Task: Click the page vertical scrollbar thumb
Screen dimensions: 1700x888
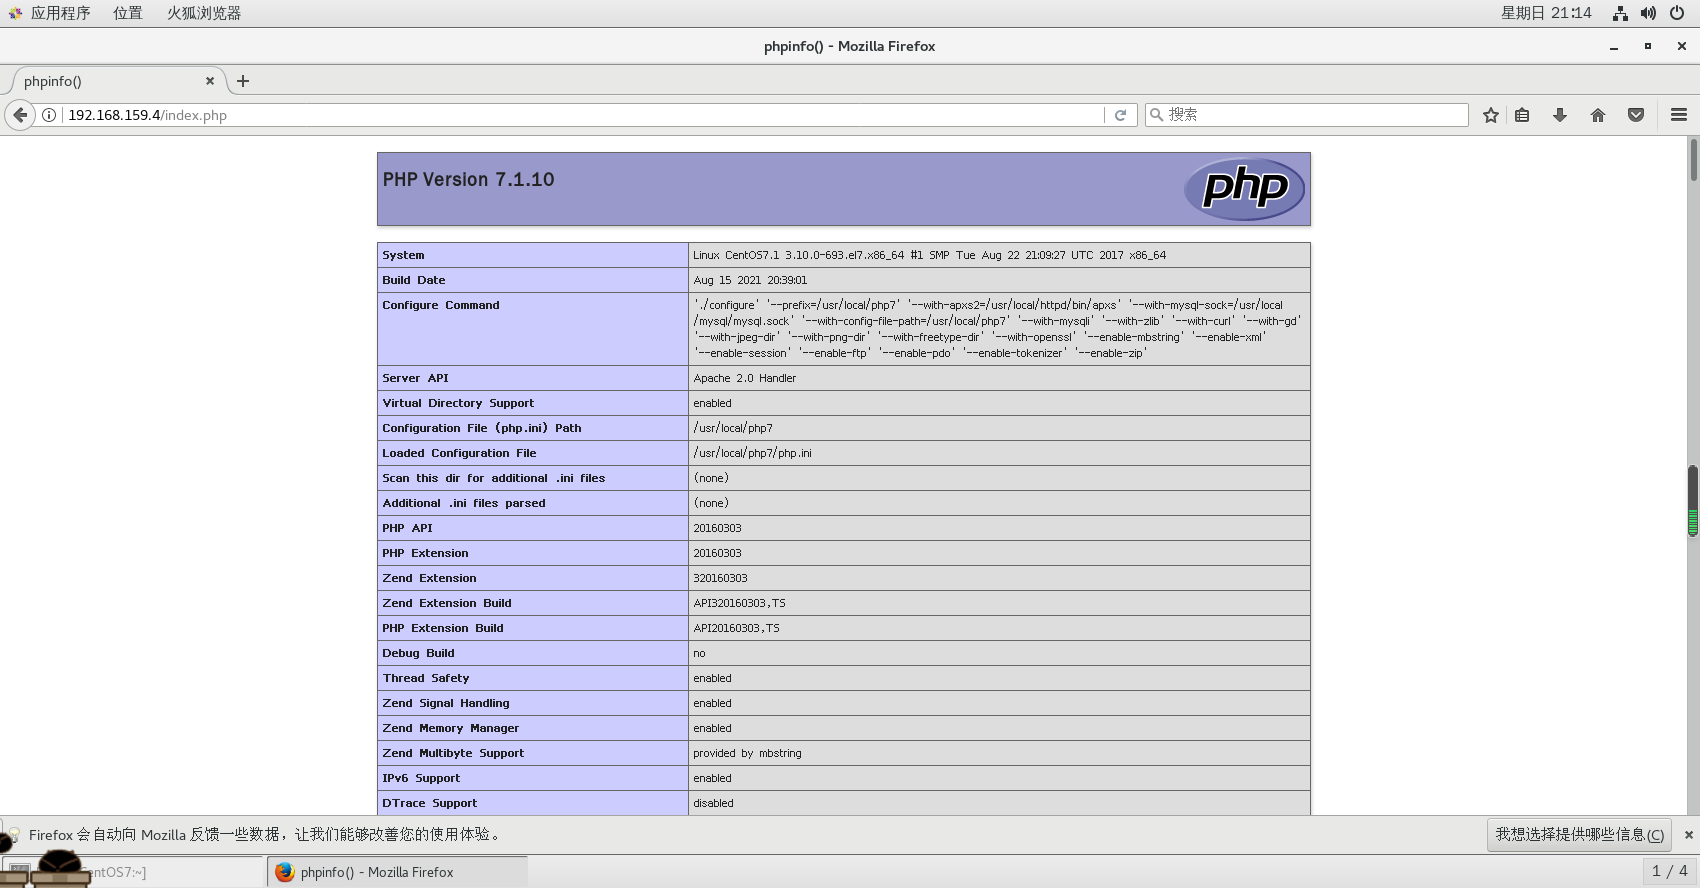Action: coord(1693,160)
